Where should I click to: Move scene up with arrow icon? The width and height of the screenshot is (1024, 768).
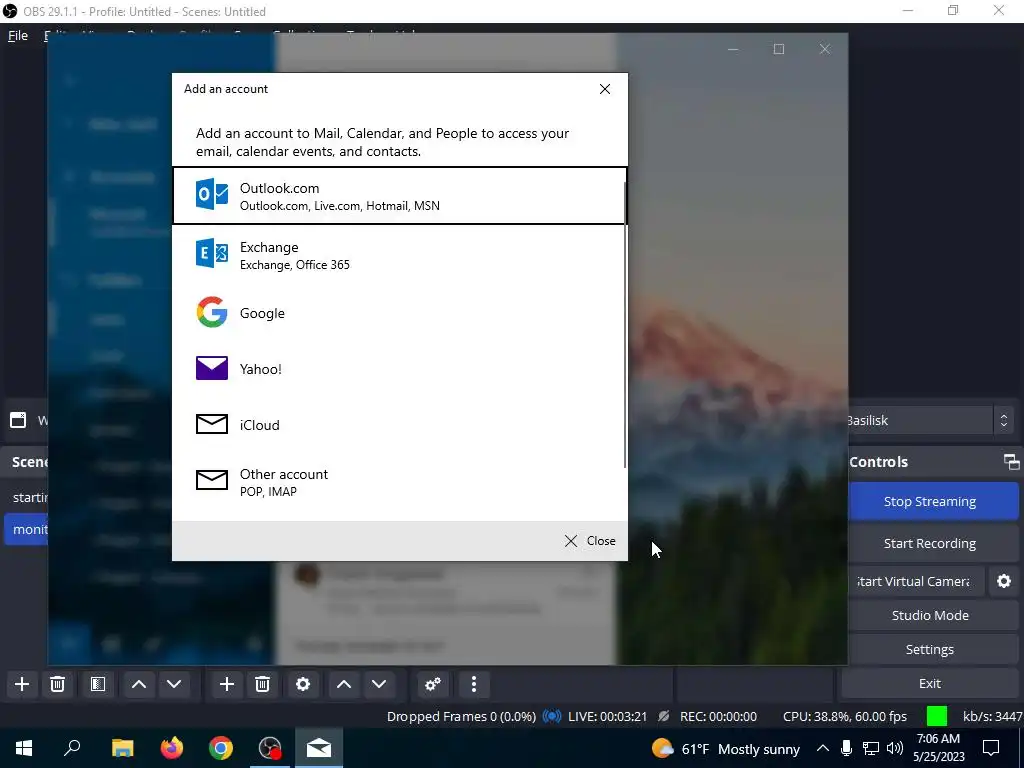(138, 684)
